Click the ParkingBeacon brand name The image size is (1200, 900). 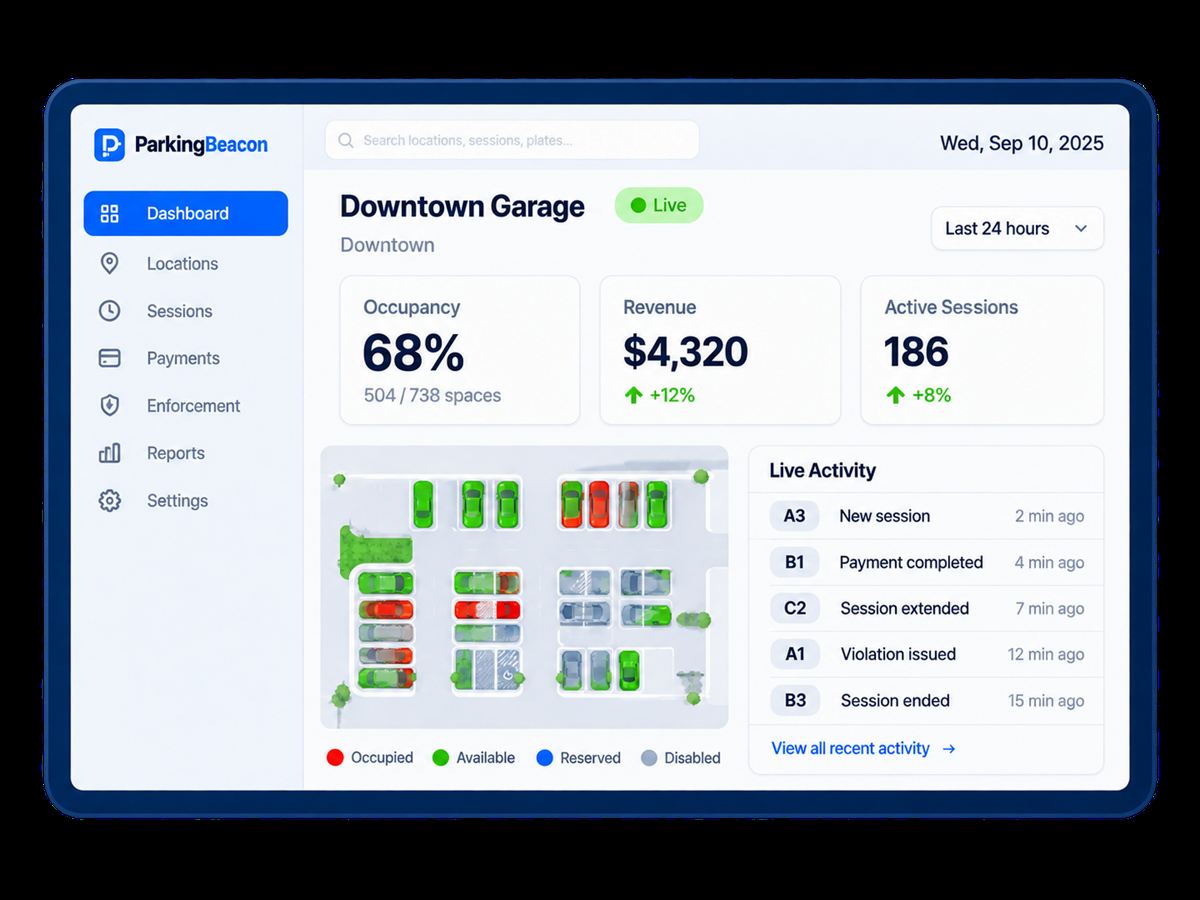[201, 145]
